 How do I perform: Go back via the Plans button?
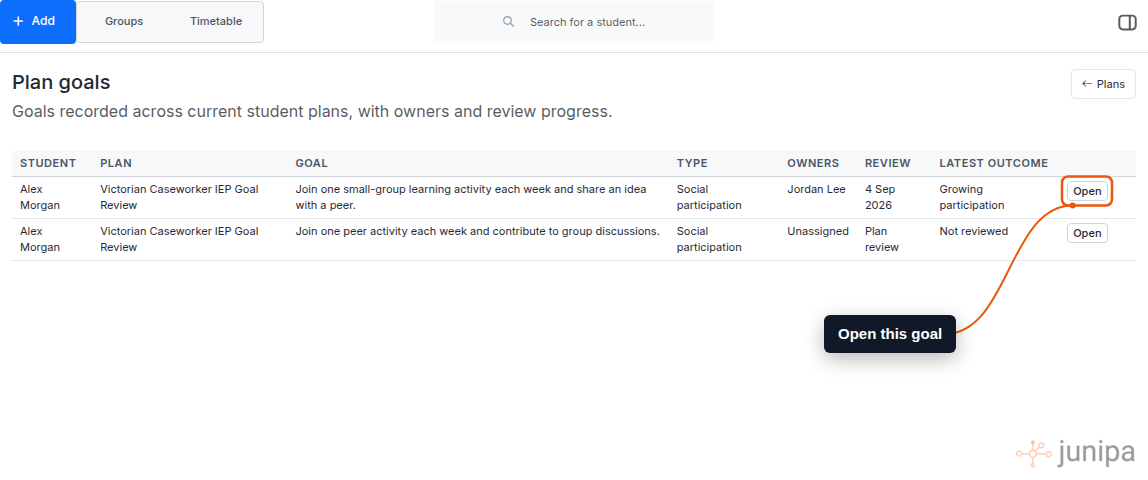coord(1103,84)
